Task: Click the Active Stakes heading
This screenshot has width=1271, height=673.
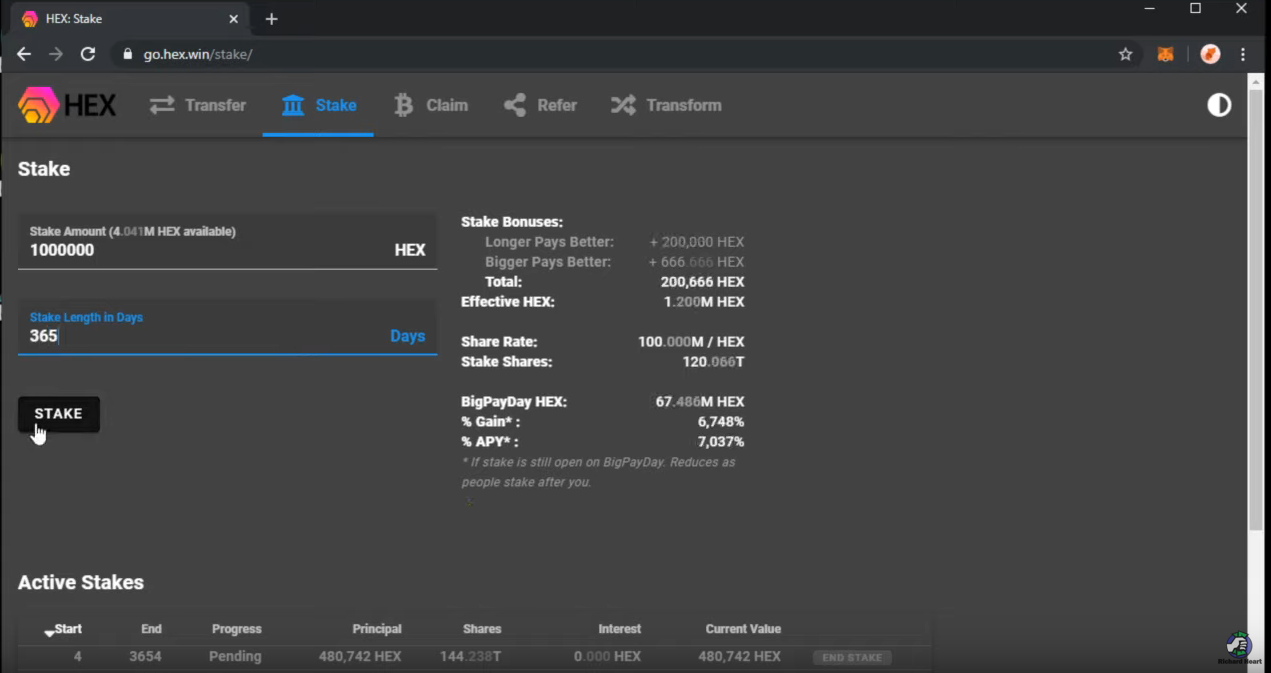Action: [x=81, y=583]
